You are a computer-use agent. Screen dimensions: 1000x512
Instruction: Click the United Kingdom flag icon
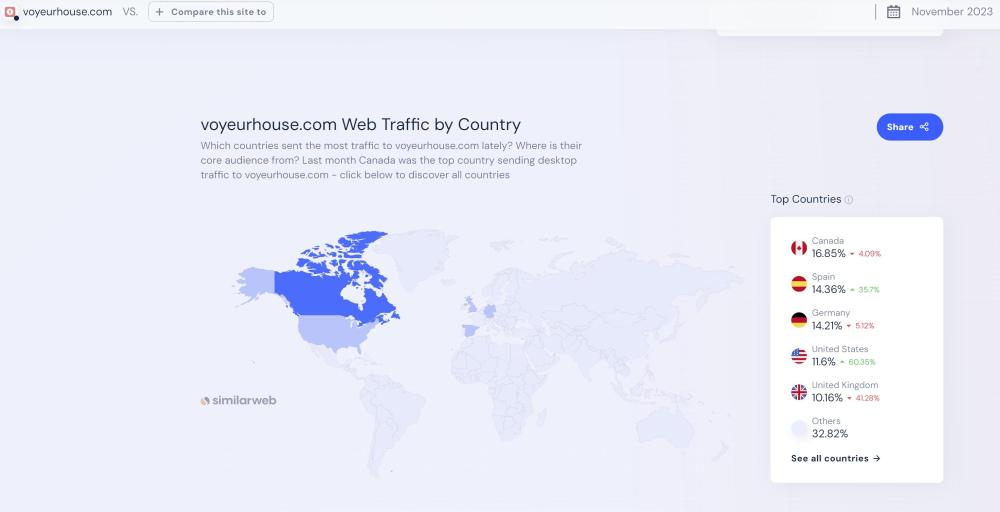pos(799,392)
